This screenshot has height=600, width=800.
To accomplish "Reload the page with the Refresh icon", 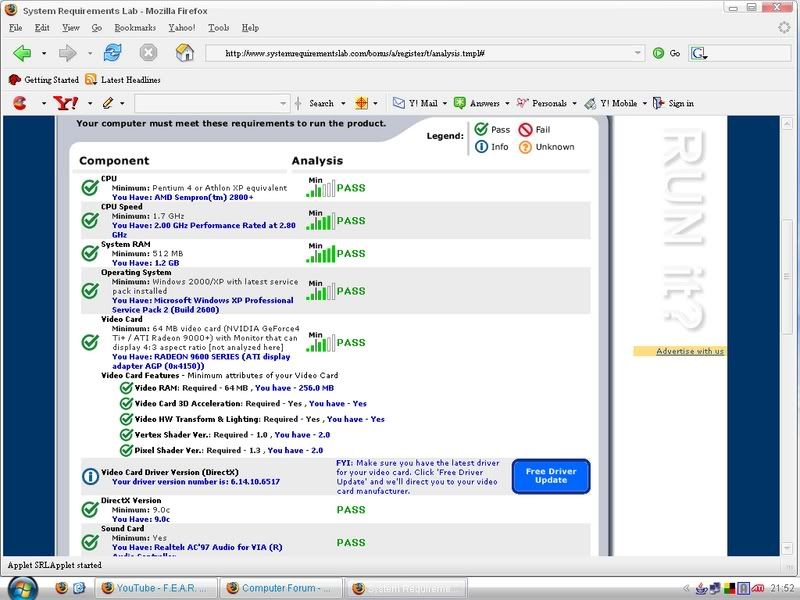I will [112, 53].
